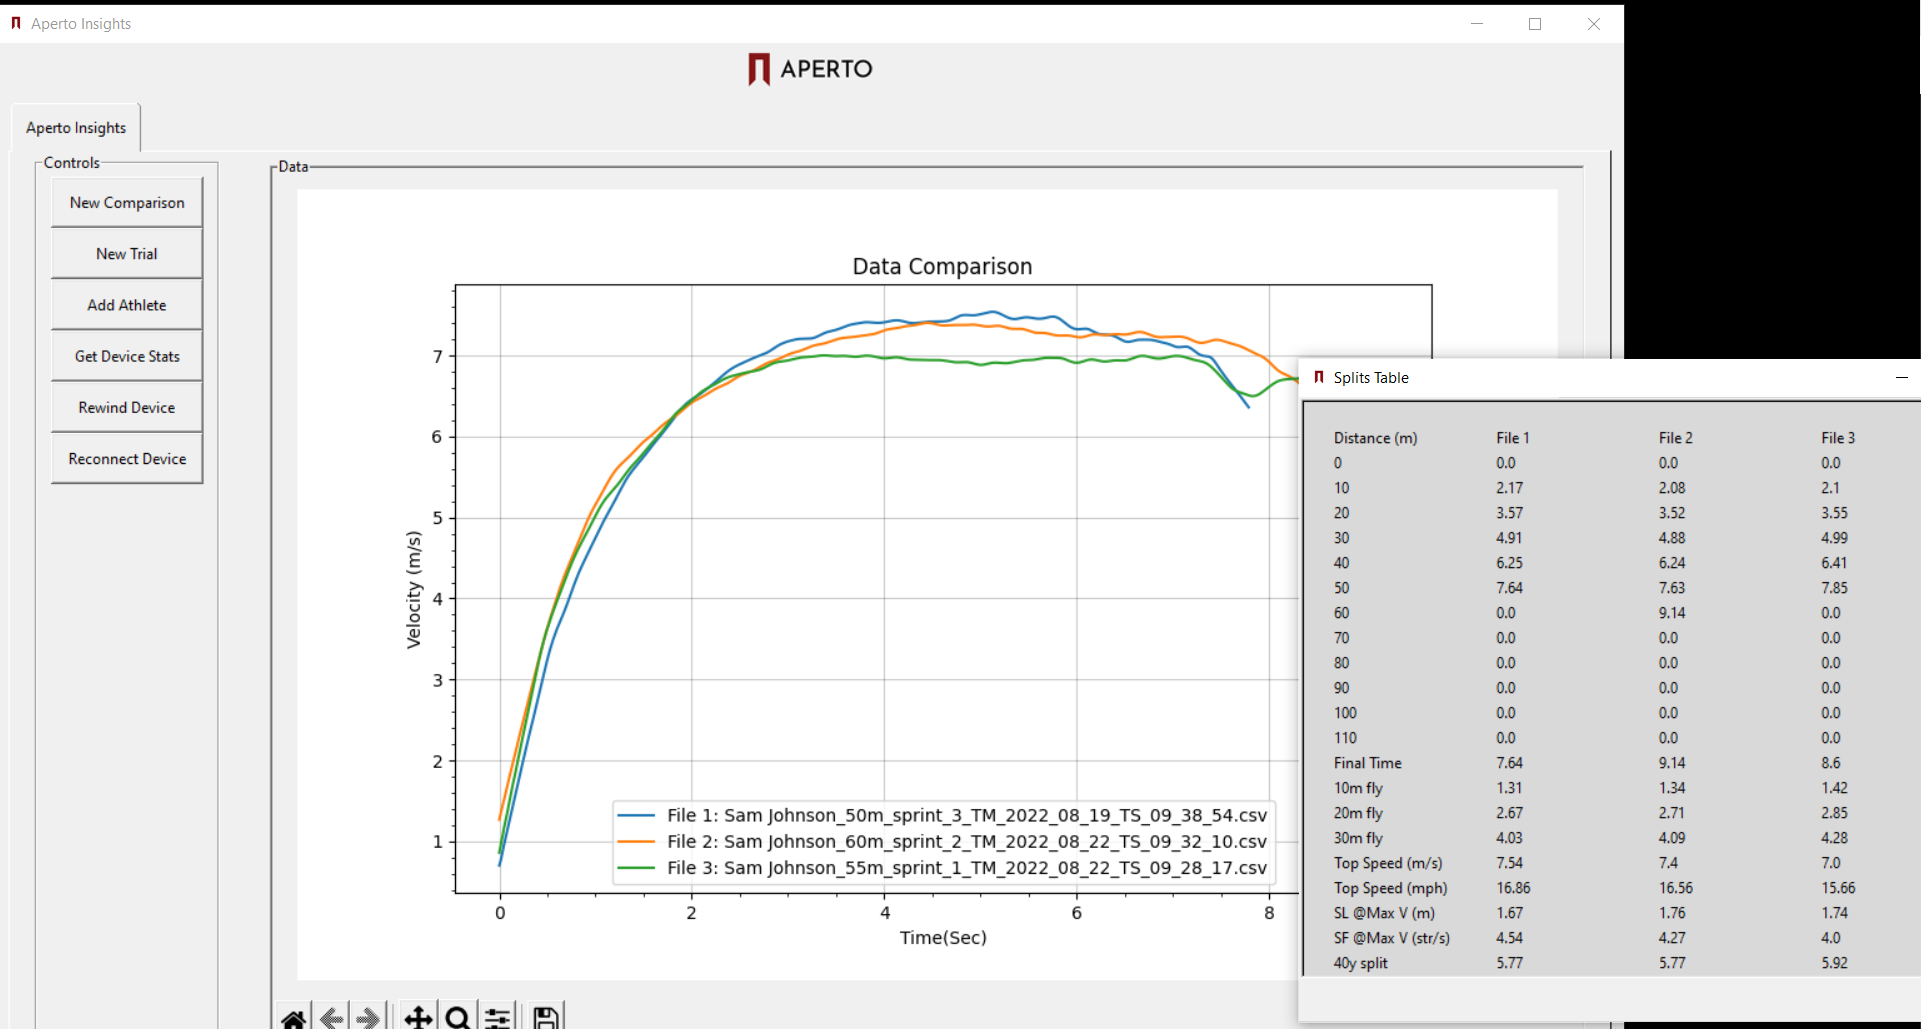Click File 1 value 16.86 mph

[x=1513, y=888]
